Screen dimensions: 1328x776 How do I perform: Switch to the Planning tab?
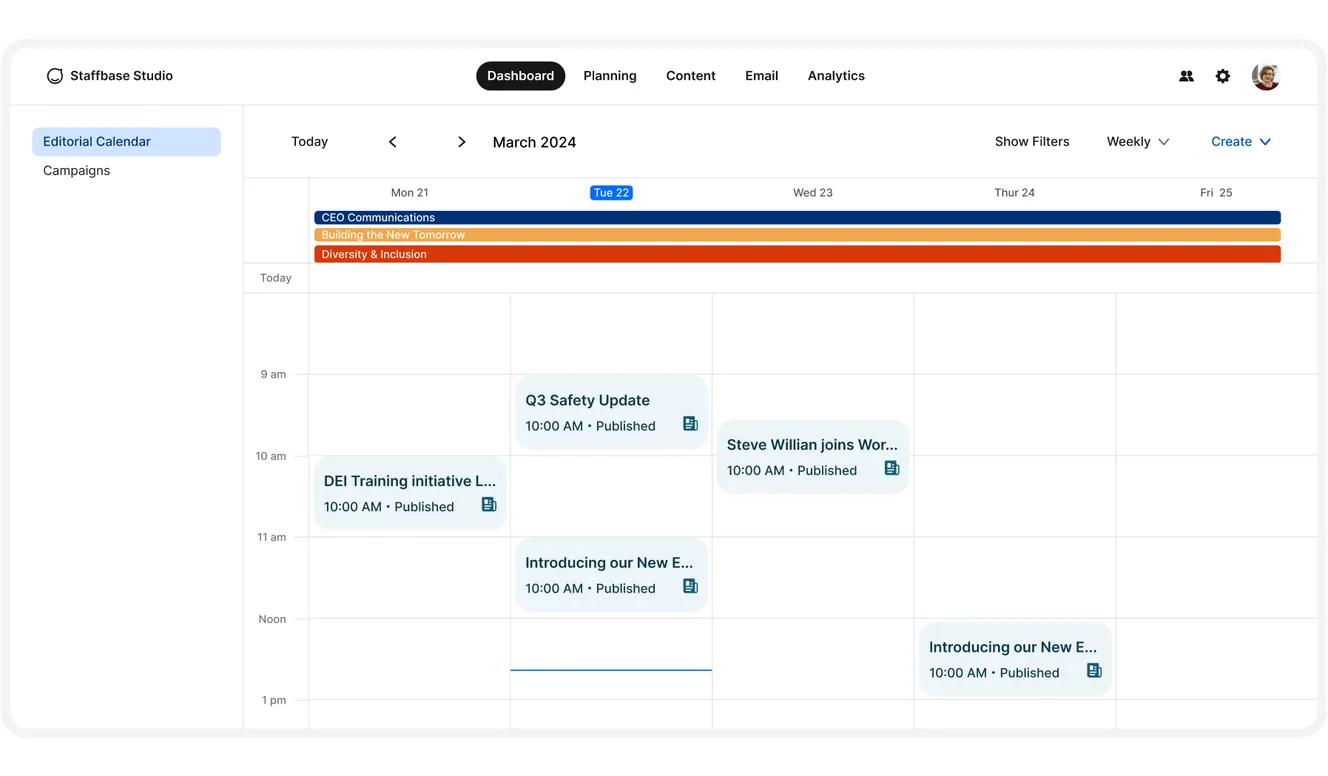click(610, 75)
